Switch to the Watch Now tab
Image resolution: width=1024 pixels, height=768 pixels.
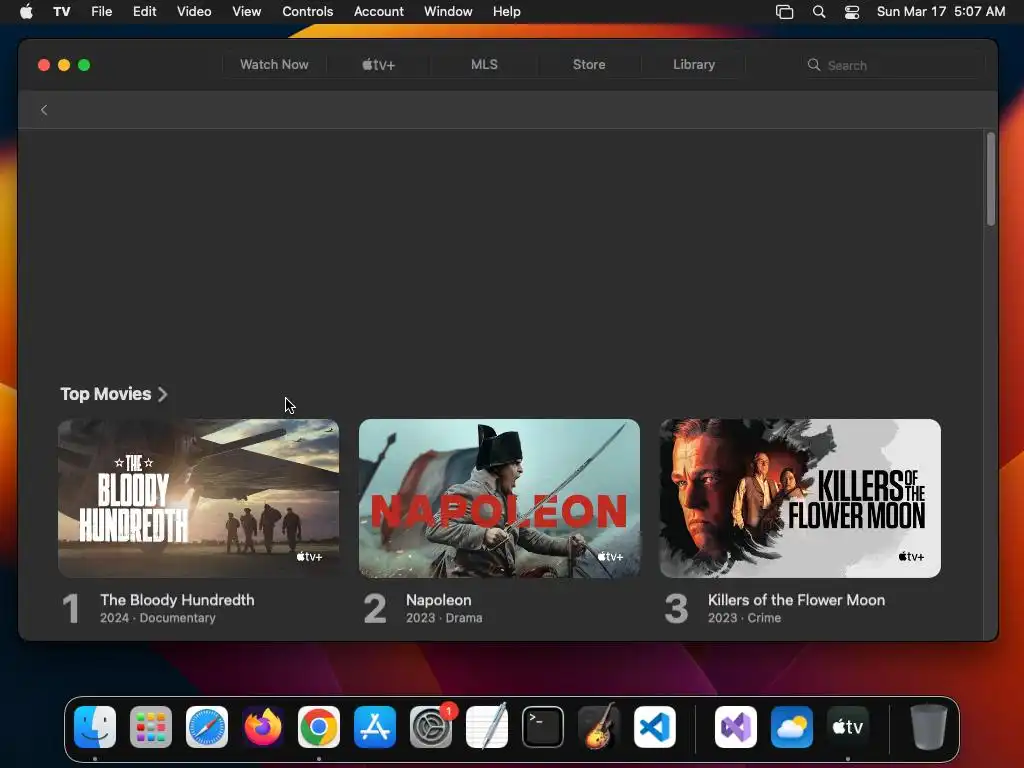274,65
